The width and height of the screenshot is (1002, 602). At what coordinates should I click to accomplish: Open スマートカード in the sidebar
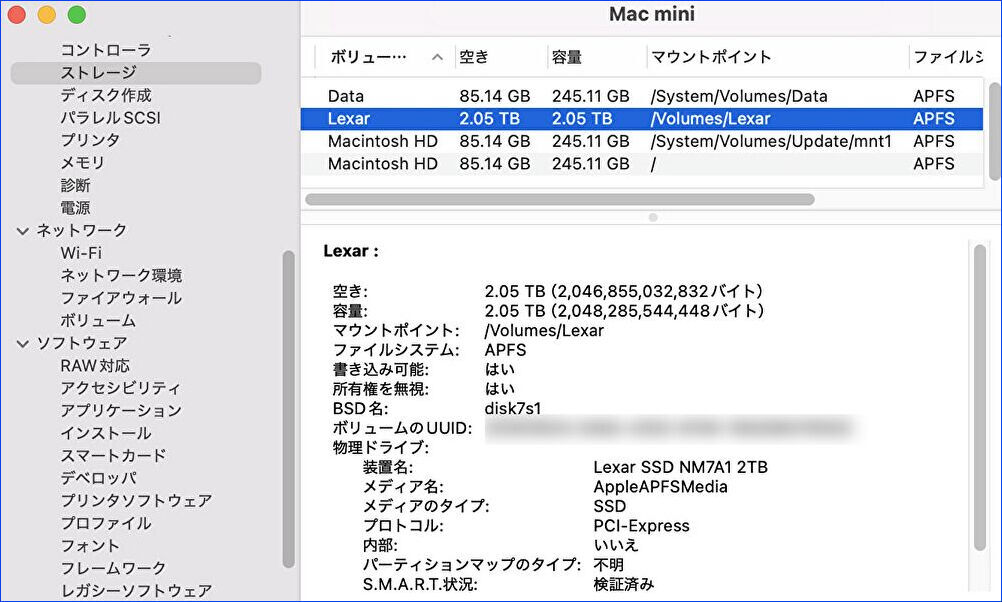coord(113,456)
